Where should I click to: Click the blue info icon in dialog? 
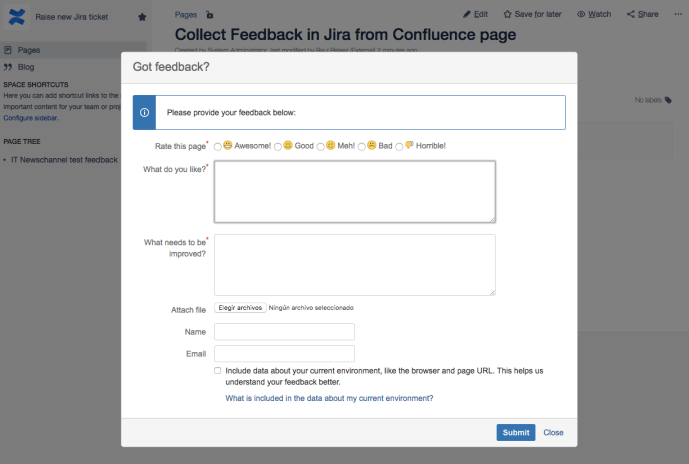(145, 113)
